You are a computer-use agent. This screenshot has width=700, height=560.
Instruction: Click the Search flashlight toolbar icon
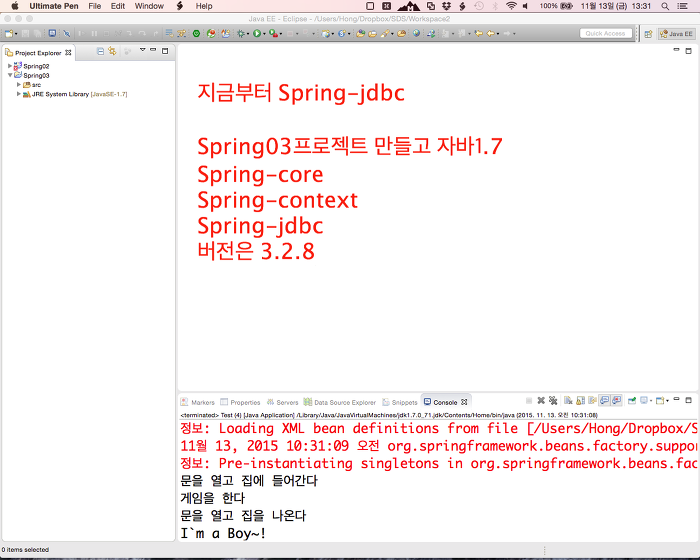point(385,33)
